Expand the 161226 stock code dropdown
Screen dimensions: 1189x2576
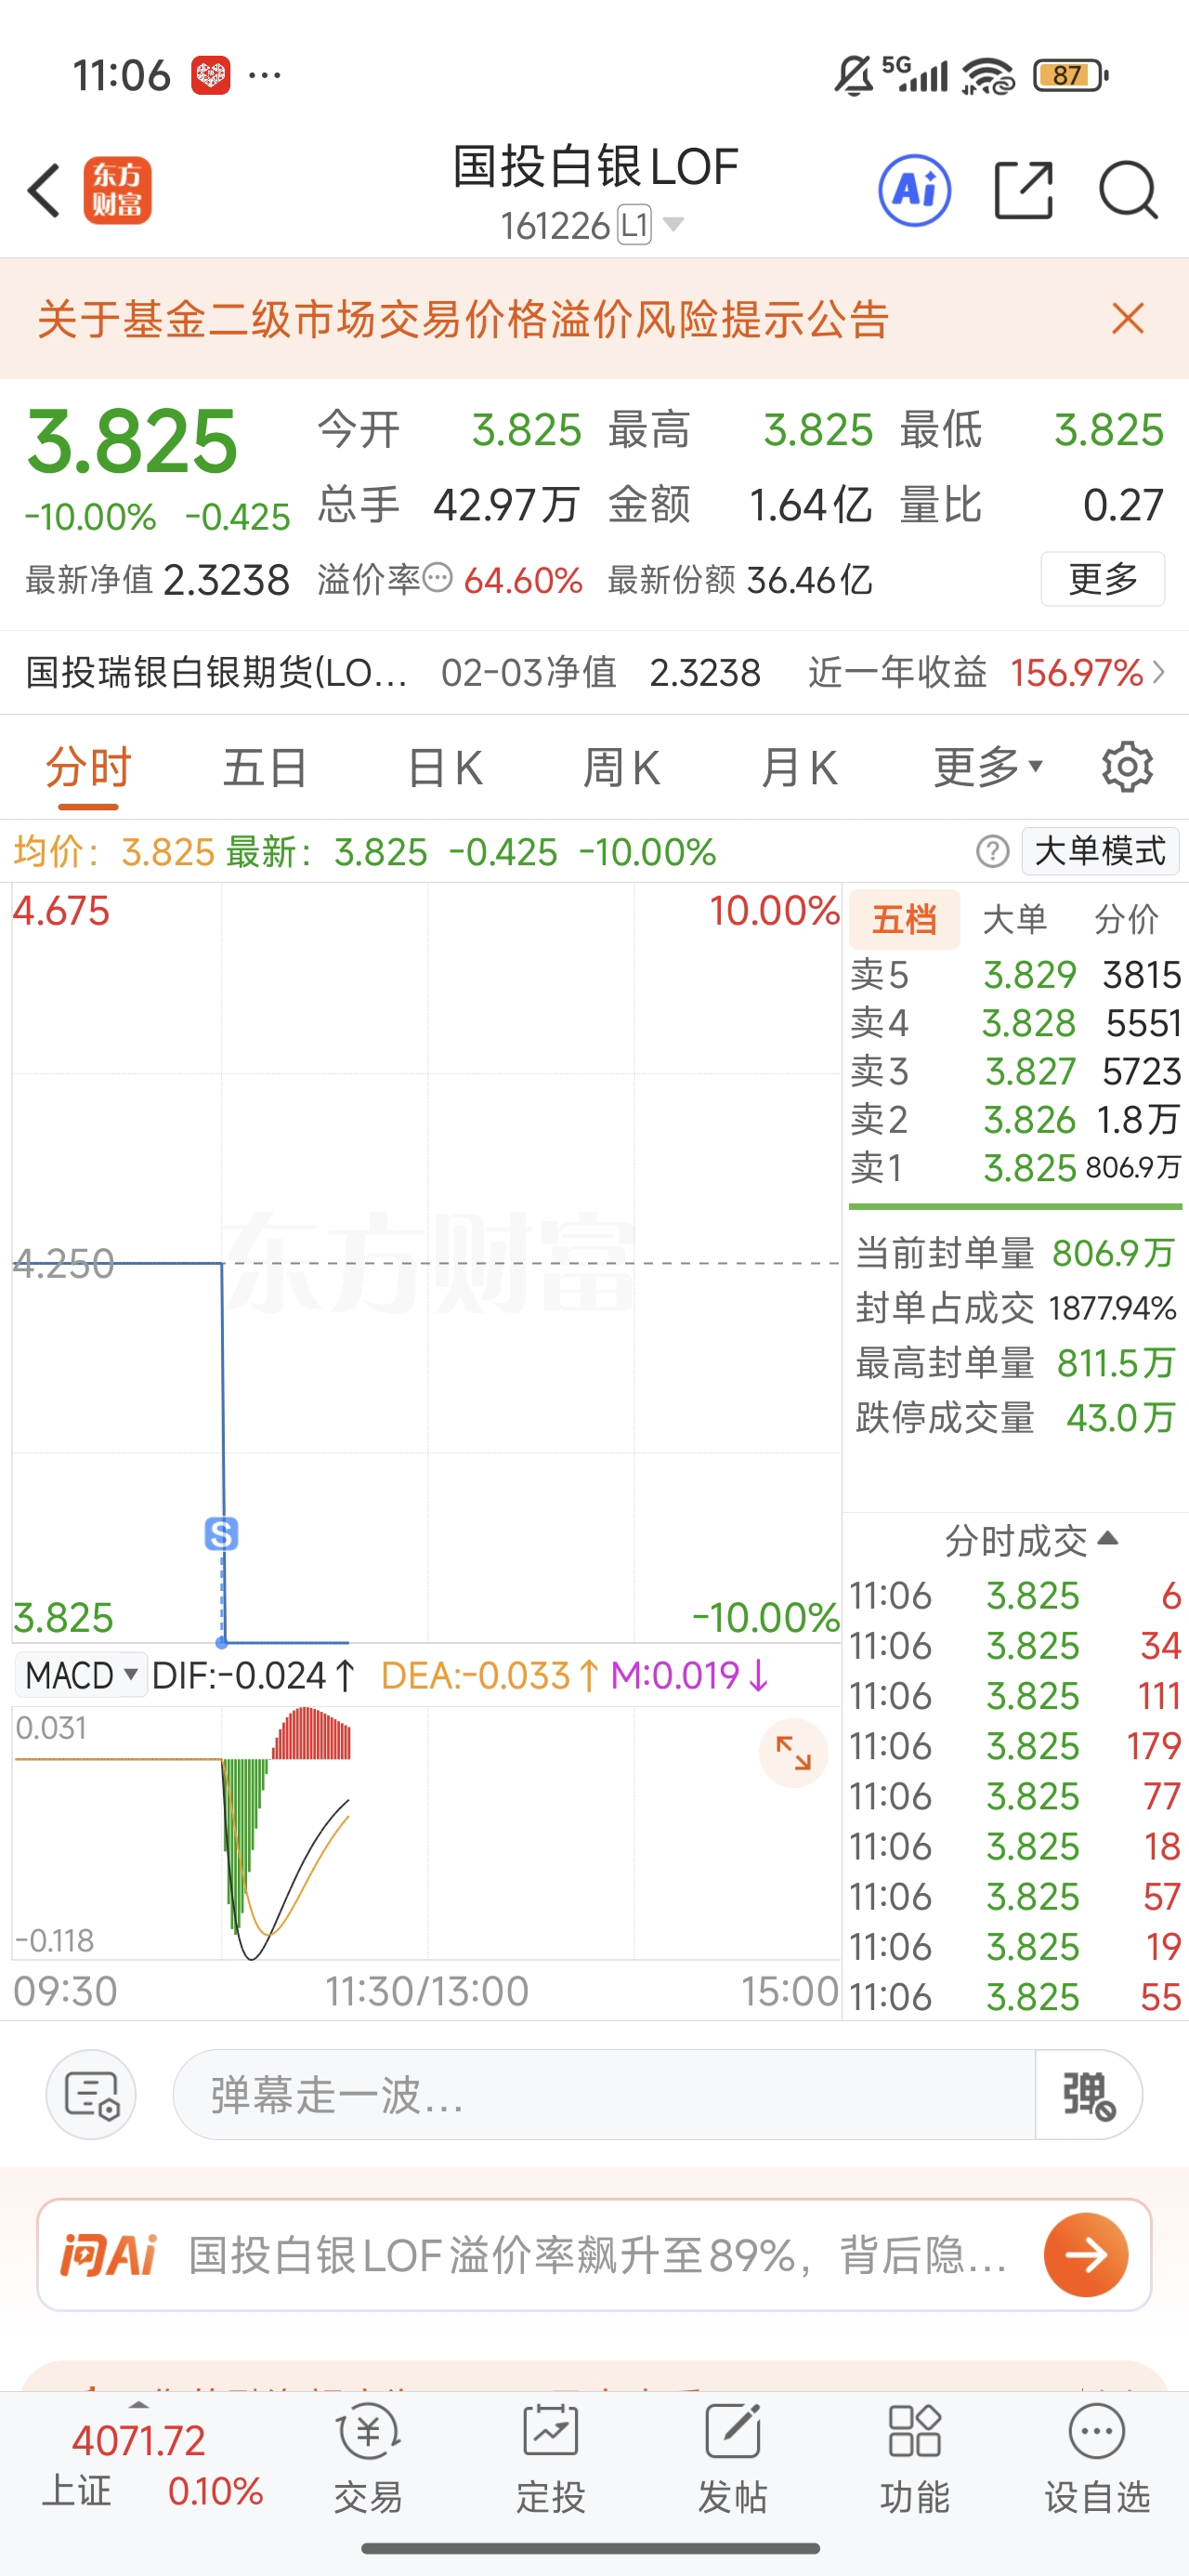(674, 224)
